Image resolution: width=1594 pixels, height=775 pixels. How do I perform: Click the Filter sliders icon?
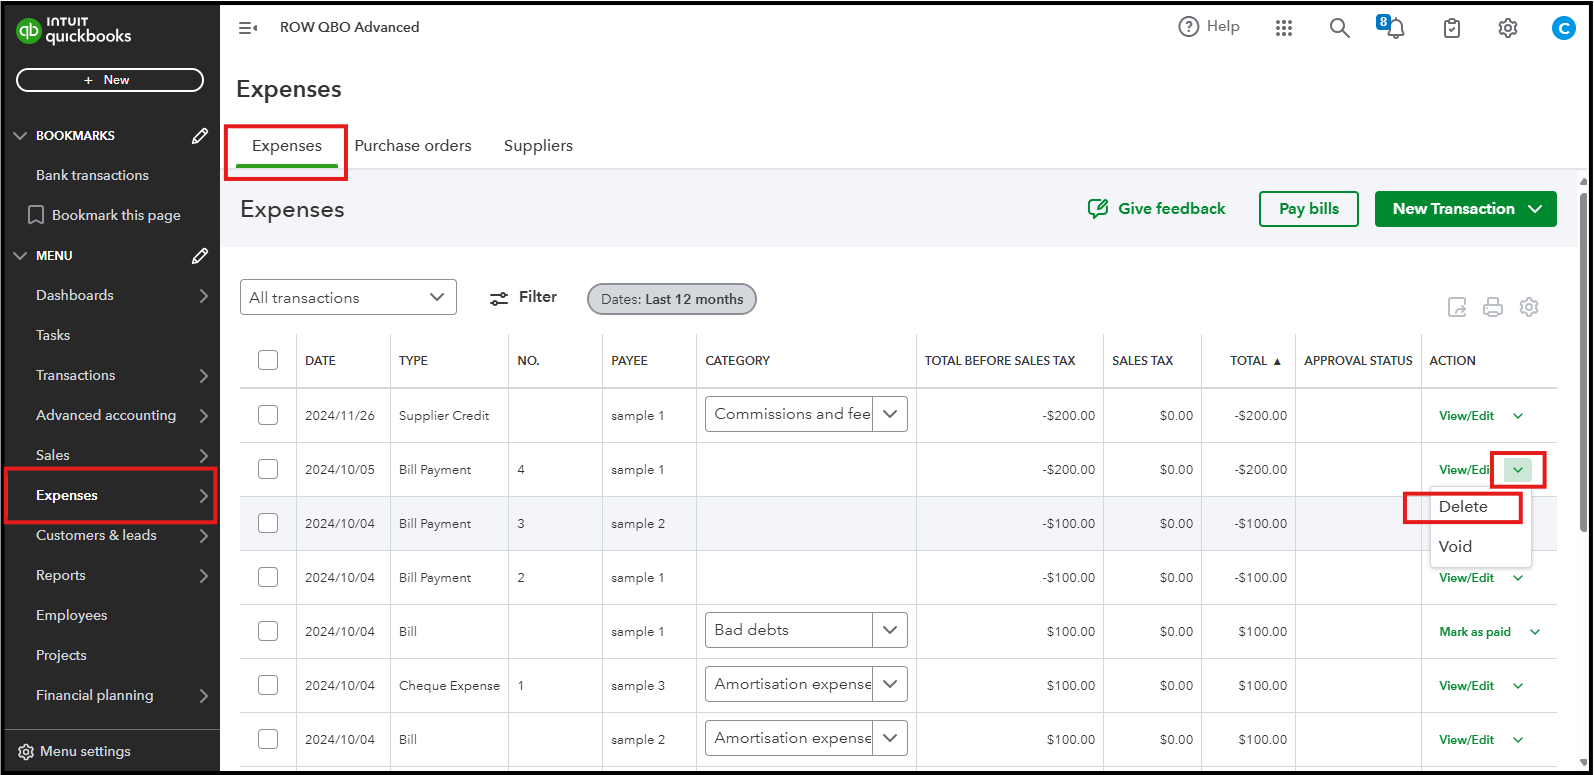pyautogui.click(x=499, y=298)
